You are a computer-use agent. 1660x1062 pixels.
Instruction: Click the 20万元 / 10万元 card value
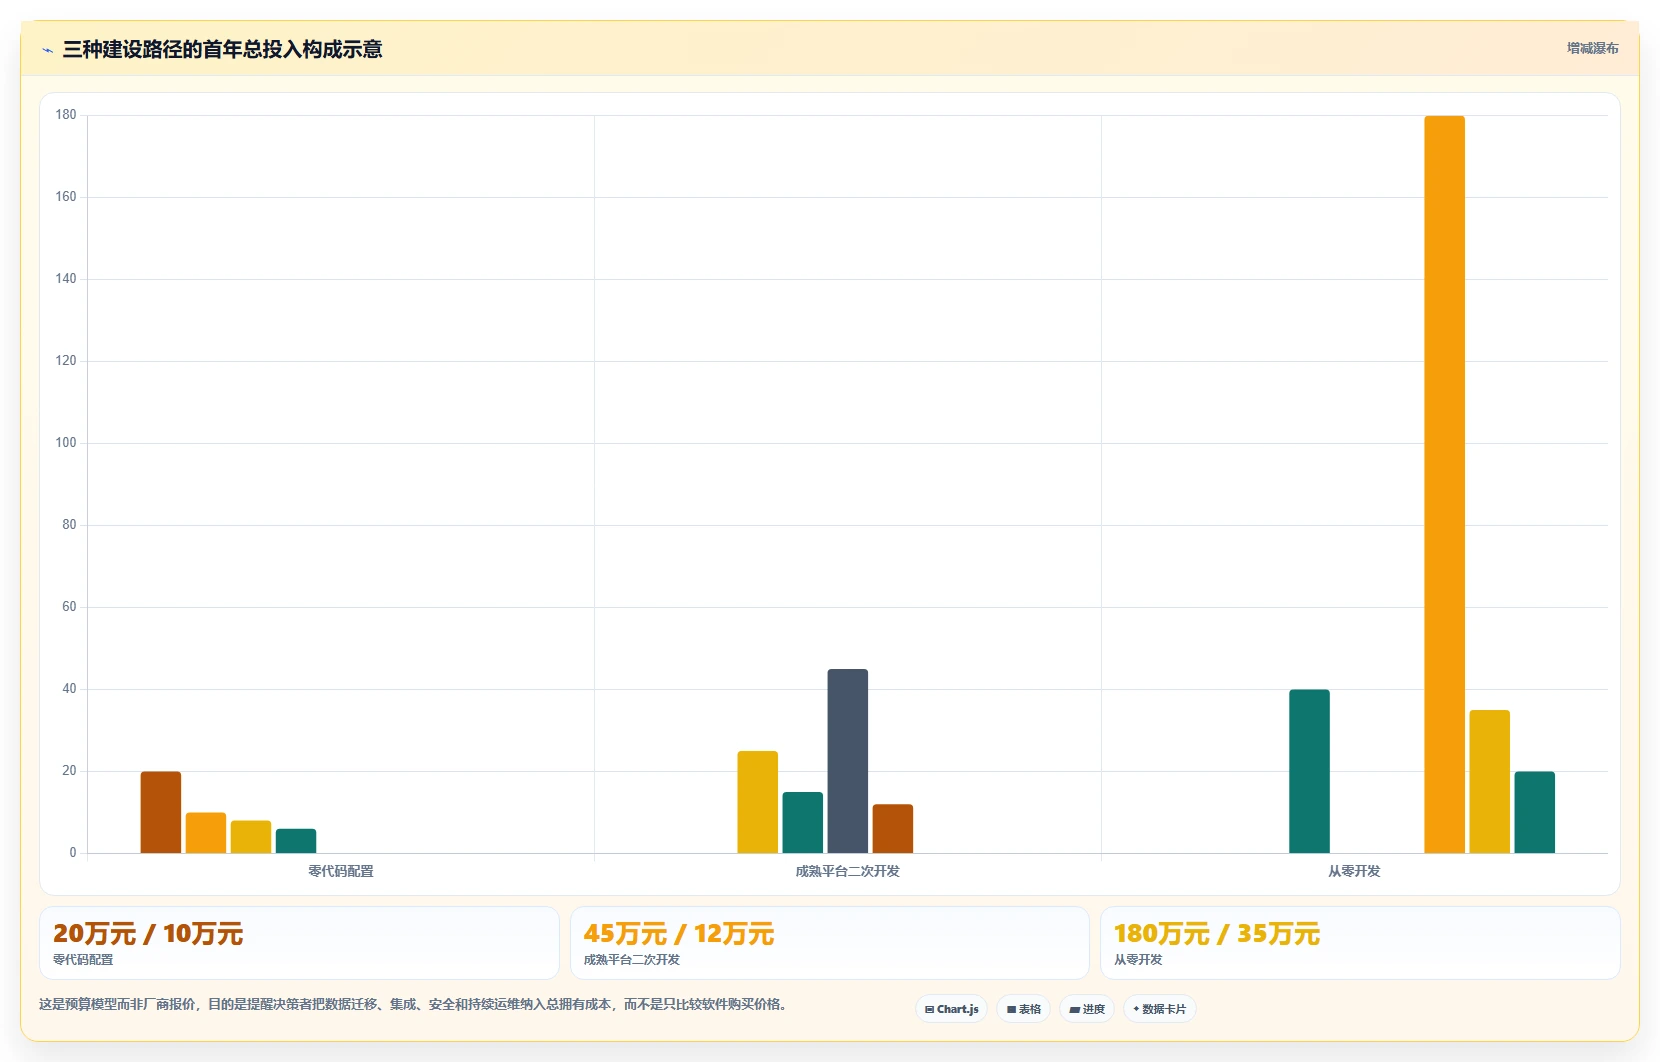click(148, 934)
